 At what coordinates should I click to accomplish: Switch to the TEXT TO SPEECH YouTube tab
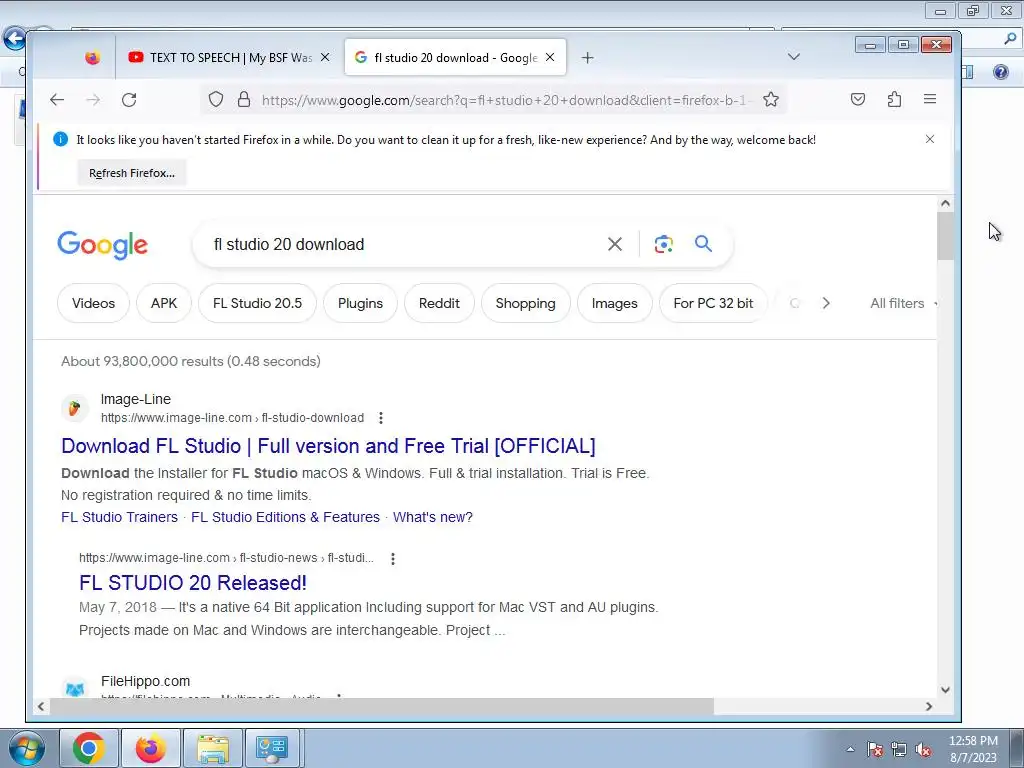(x=229, y=58)
